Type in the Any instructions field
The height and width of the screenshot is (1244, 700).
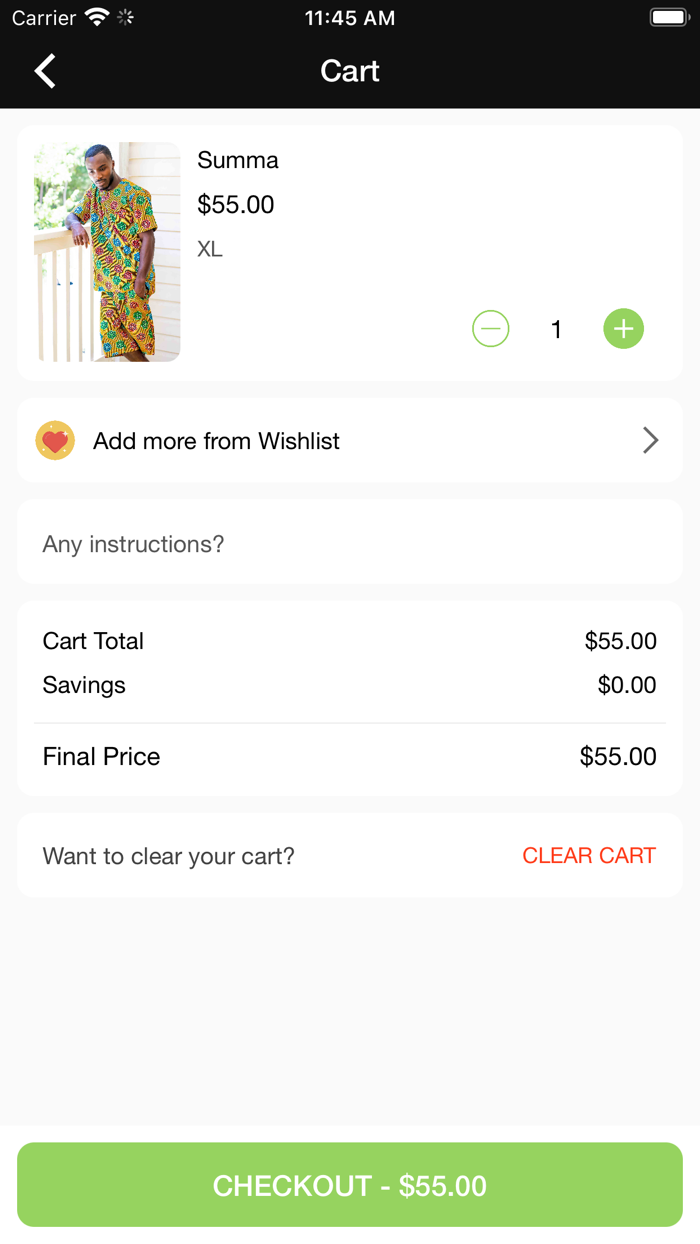(x=350, y=544)
